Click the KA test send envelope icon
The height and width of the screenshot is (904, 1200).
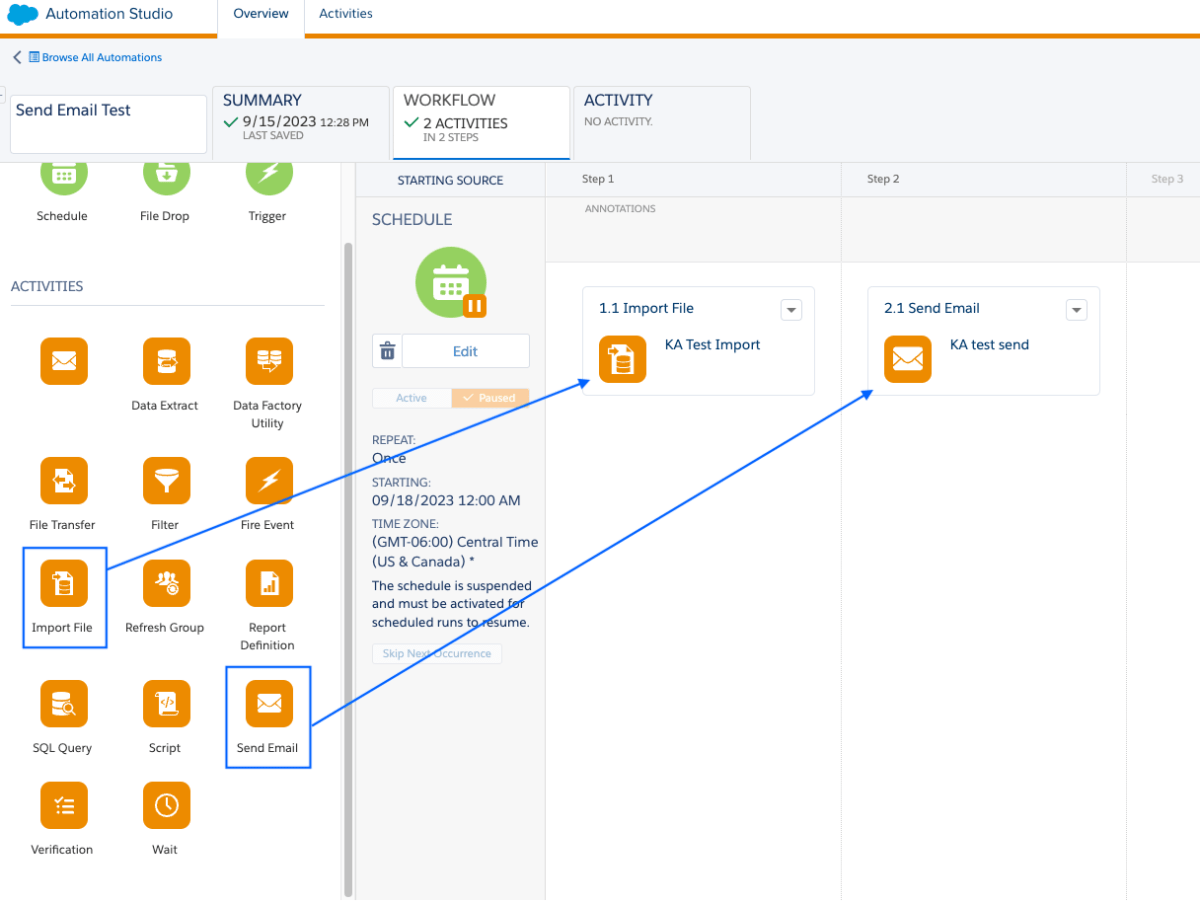coord(908,360)
